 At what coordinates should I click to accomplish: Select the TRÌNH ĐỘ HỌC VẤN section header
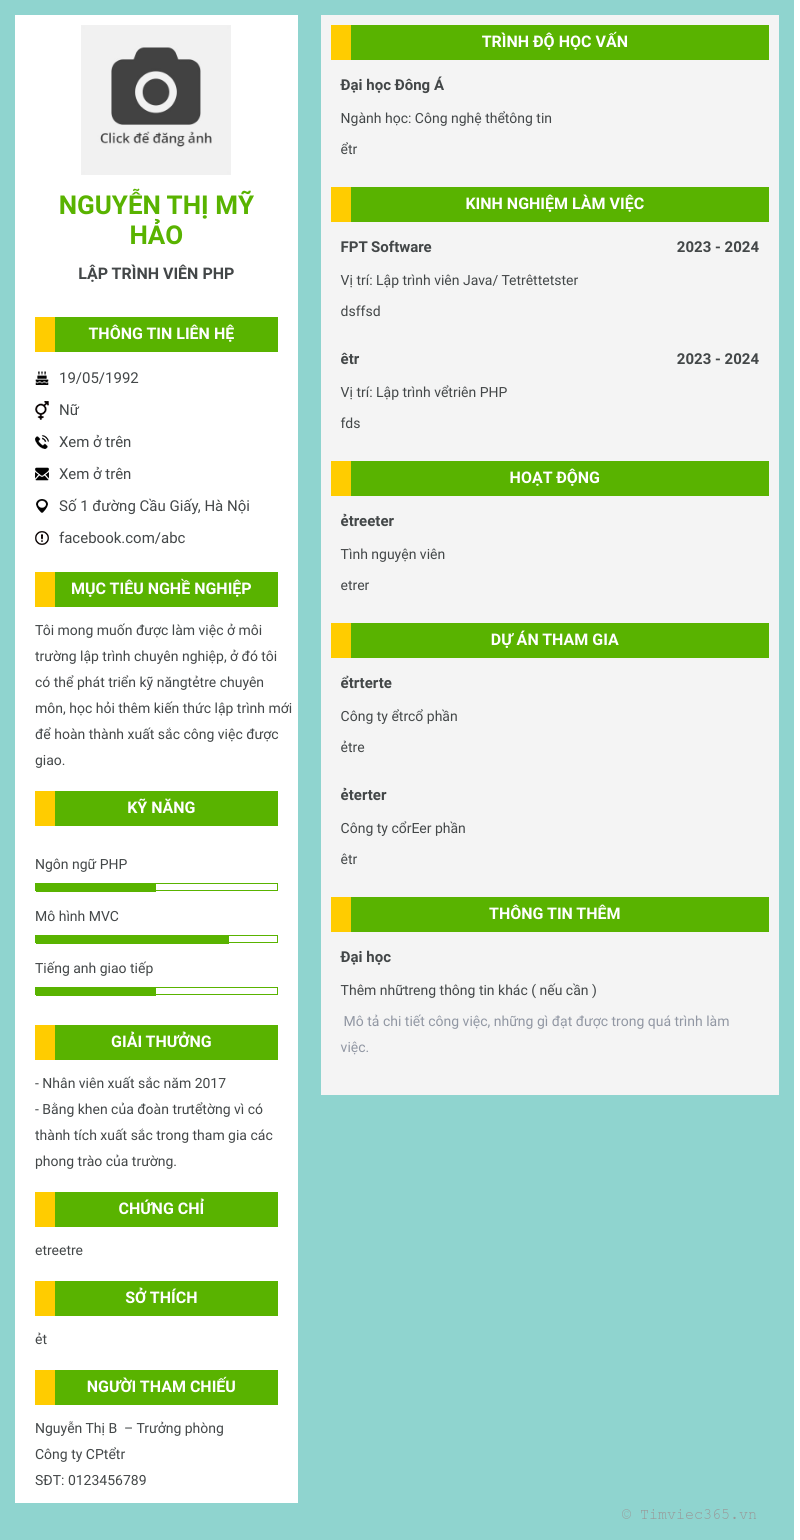tap(554, 42)
